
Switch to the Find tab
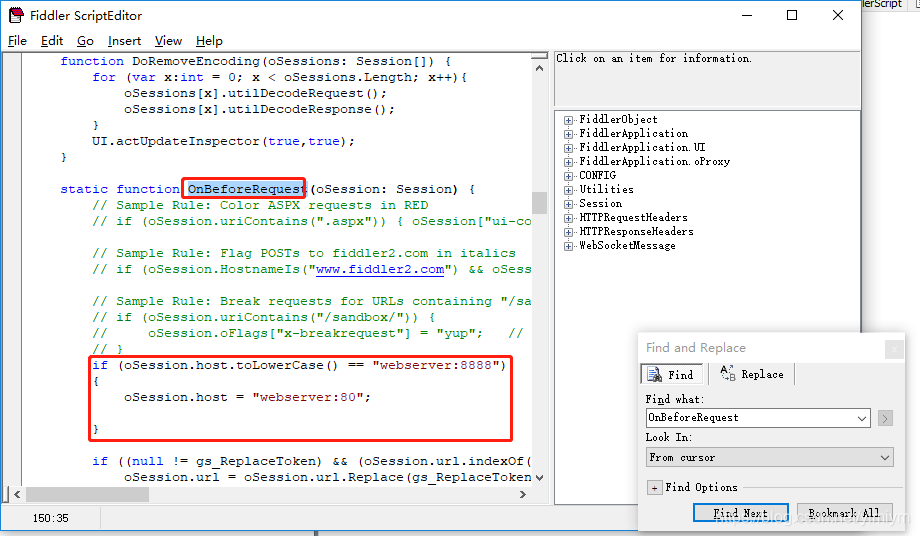coord(671,374)
